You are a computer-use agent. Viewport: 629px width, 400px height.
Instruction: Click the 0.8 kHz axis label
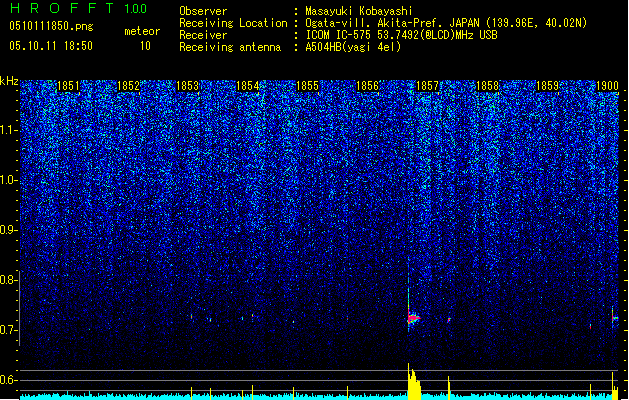coord(9,280)
